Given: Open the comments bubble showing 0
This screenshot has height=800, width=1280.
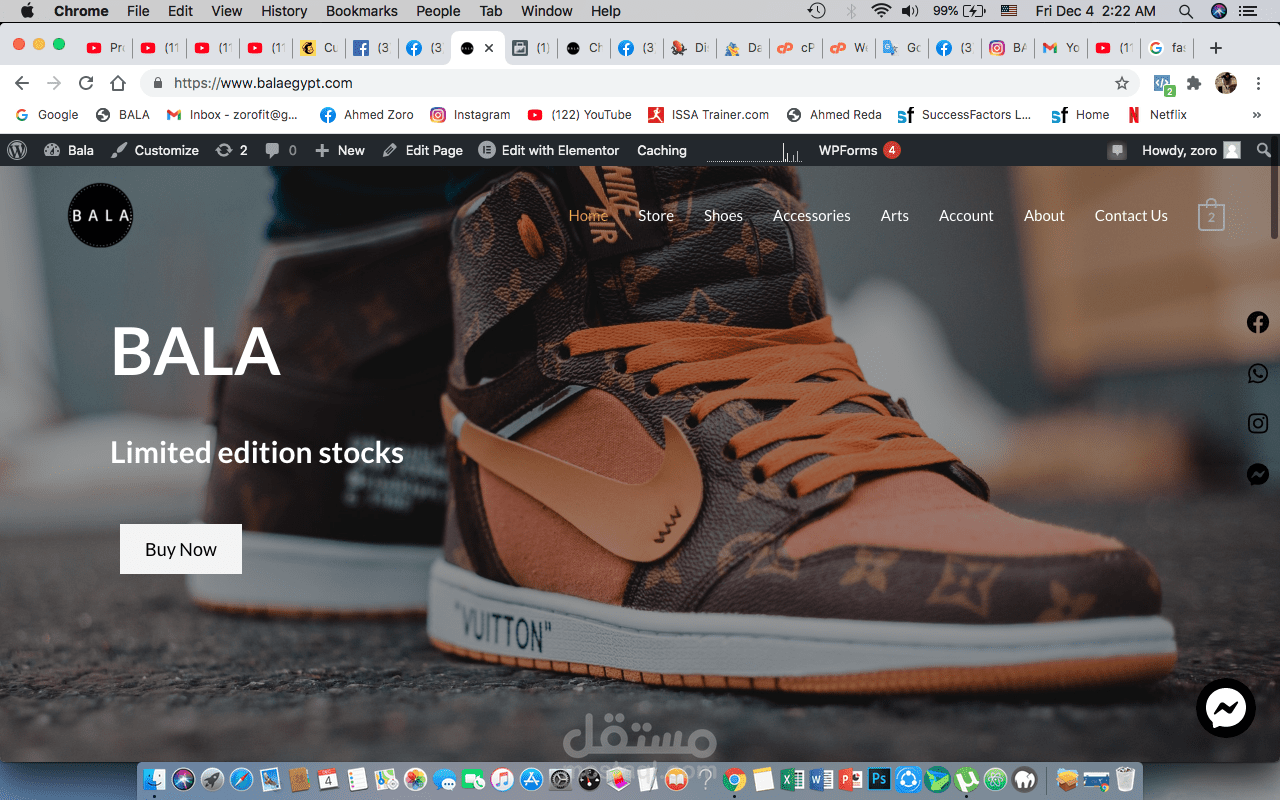Looking at the screenshot, I should [x=281, y=150].
